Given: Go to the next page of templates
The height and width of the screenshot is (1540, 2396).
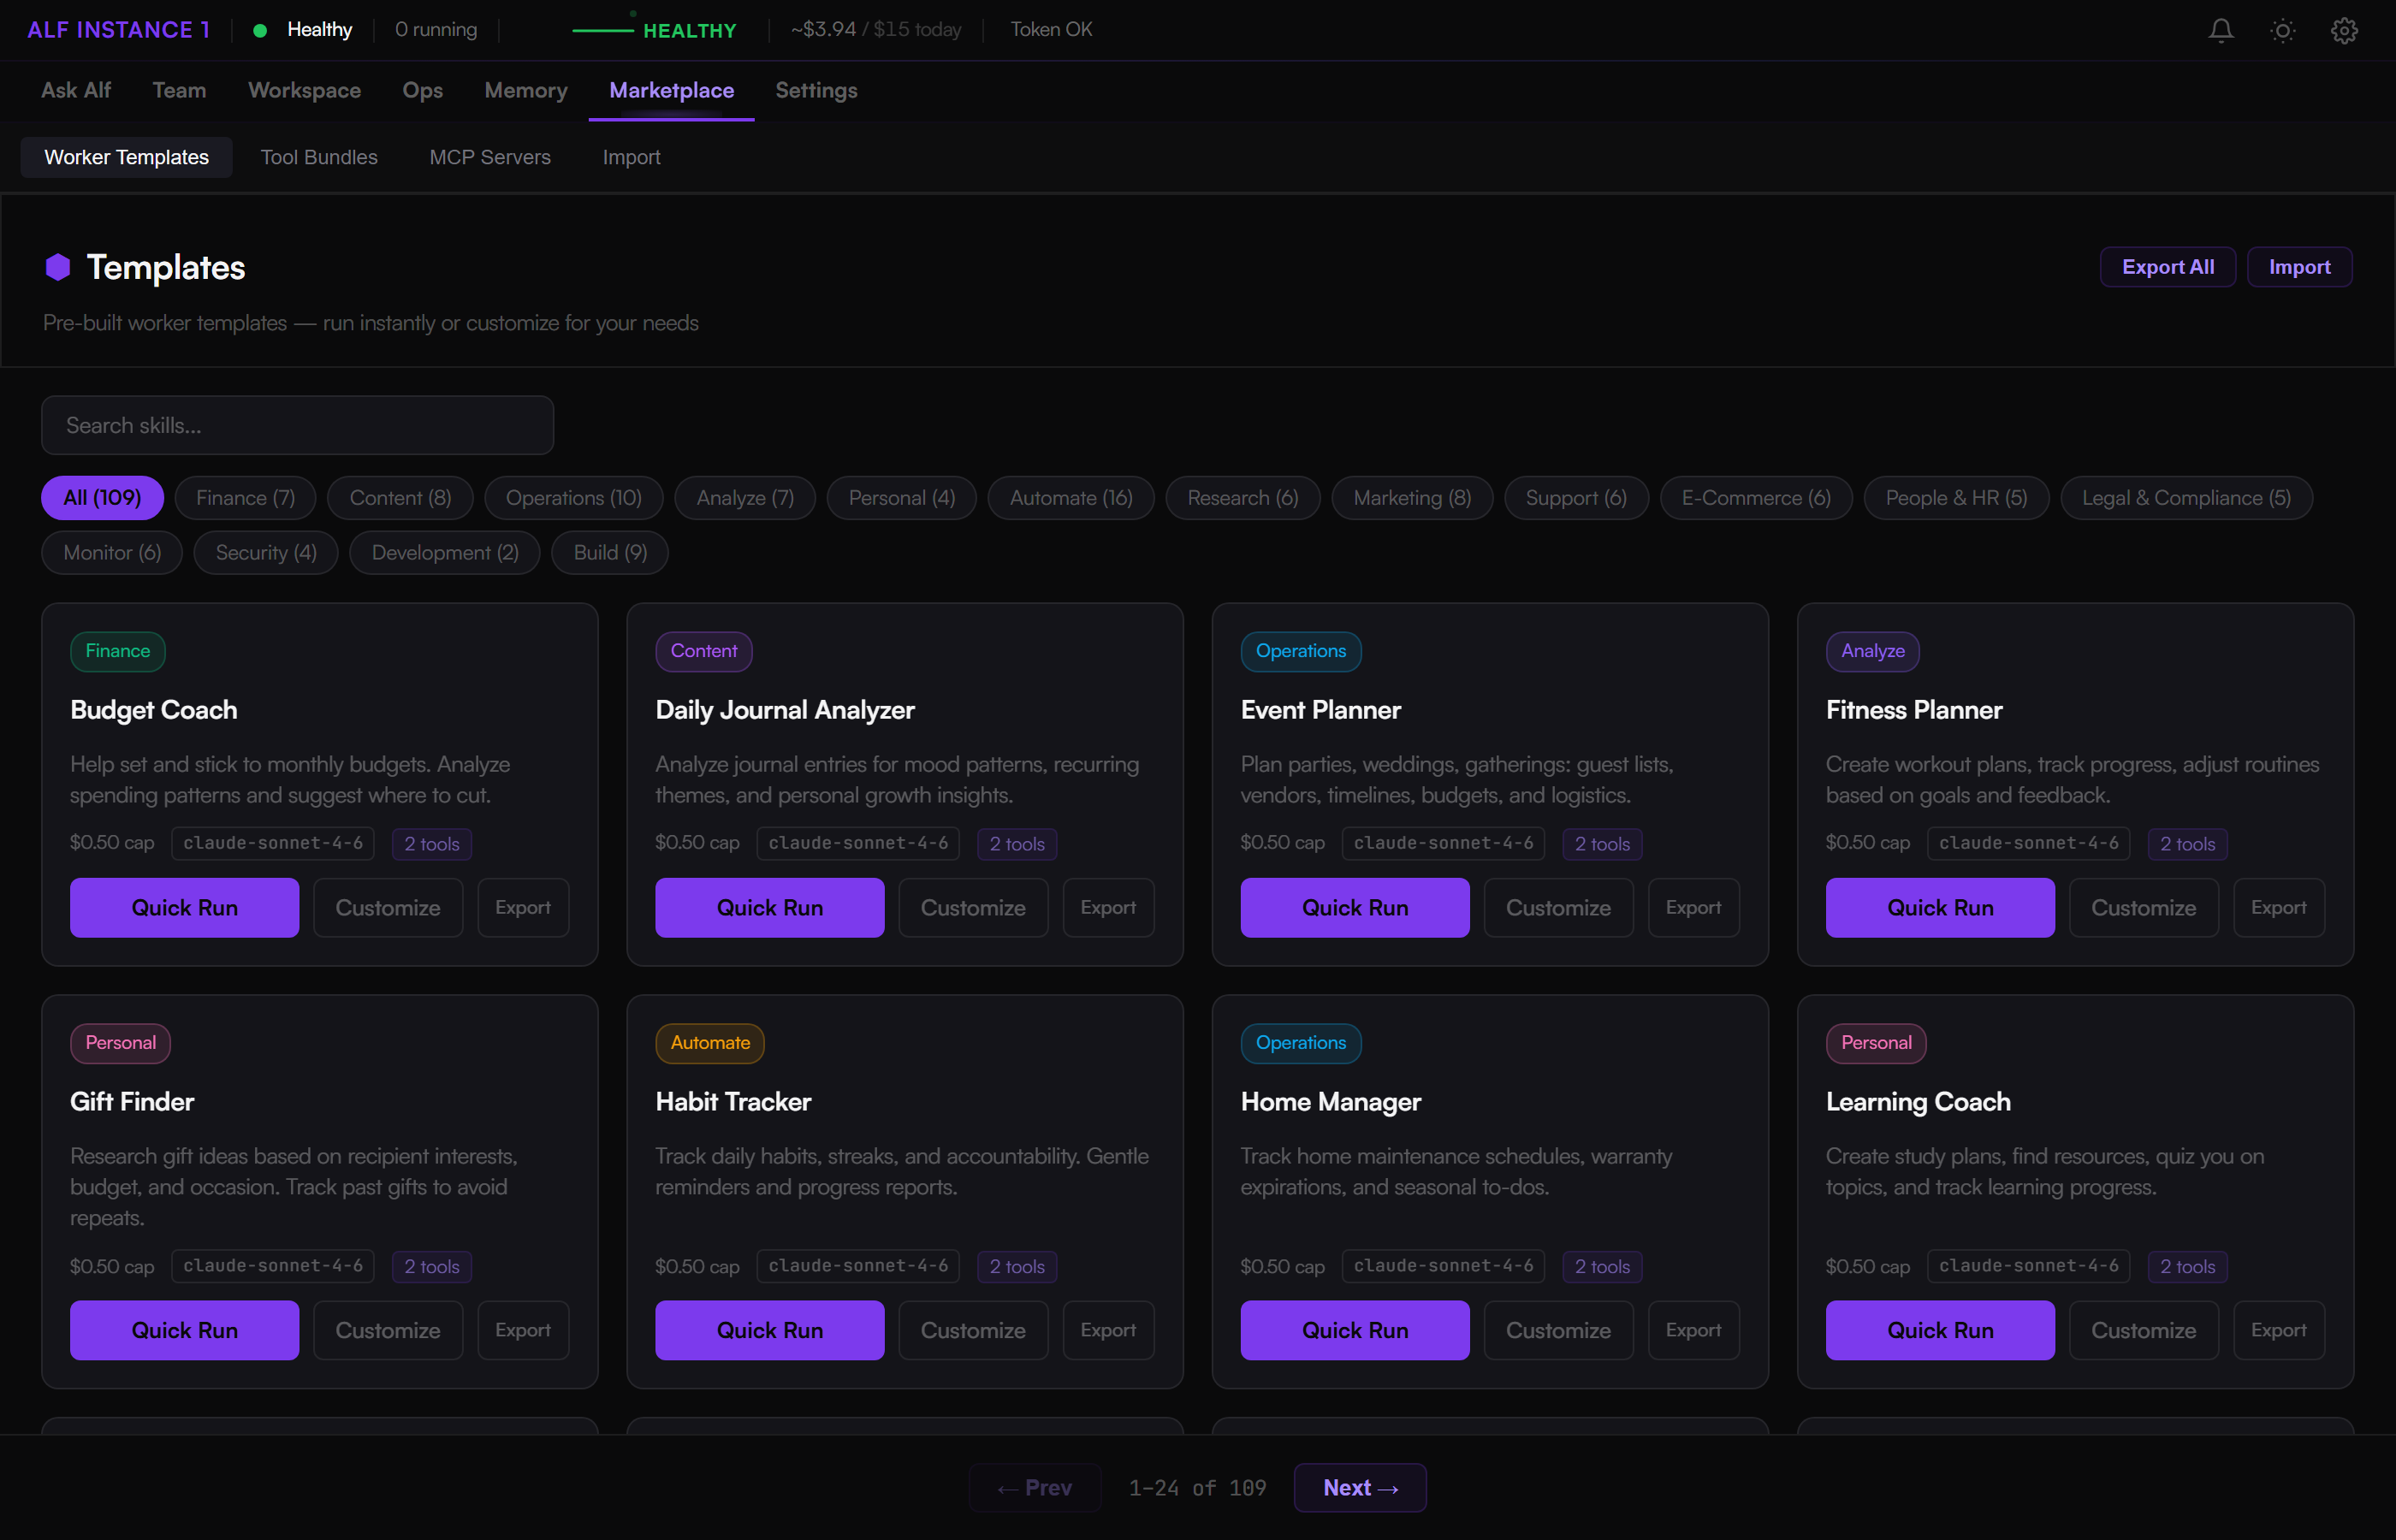Looking at the screenshot, I should 1359,1487.
